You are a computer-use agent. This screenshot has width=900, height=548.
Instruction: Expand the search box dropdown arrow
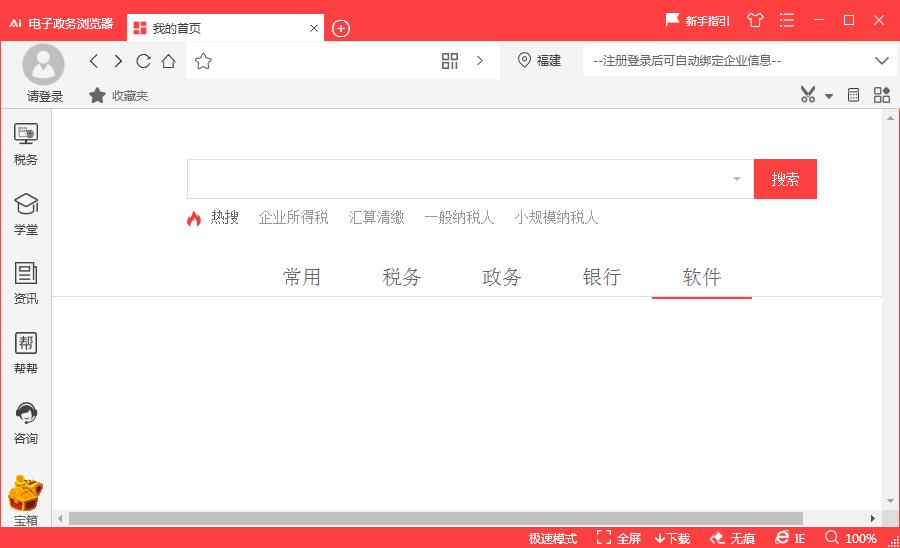737,179
